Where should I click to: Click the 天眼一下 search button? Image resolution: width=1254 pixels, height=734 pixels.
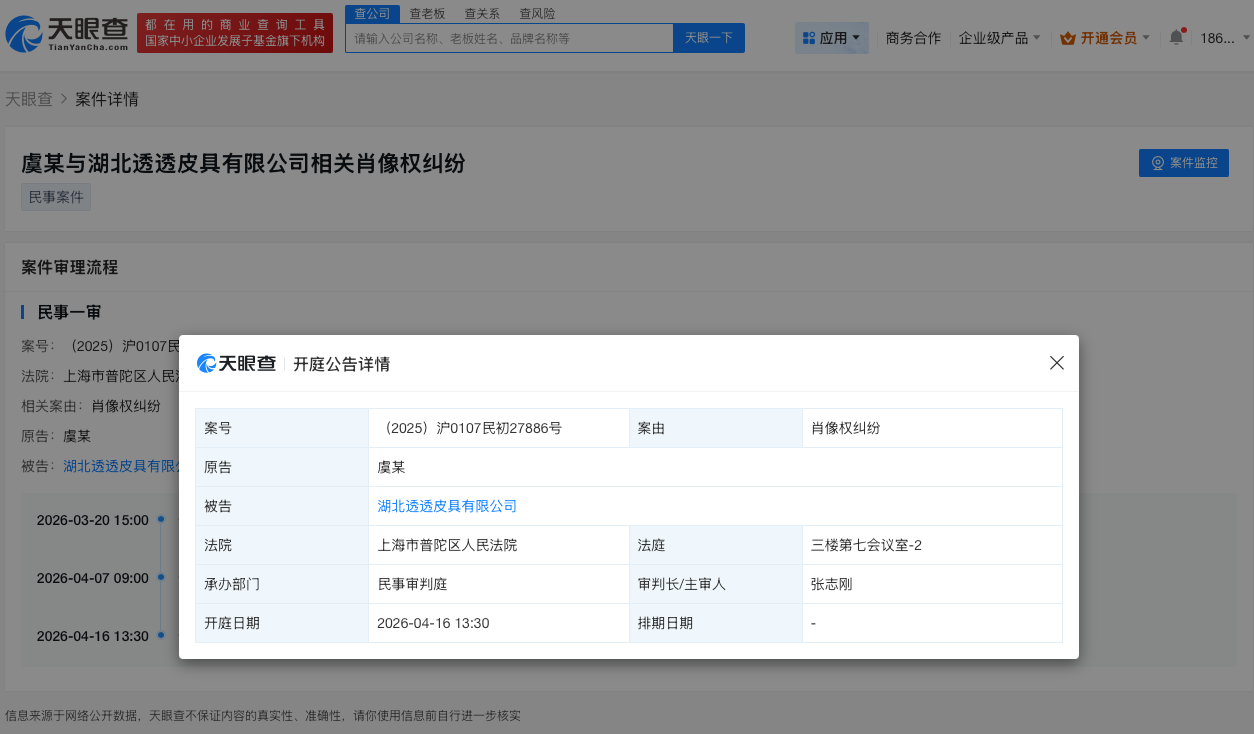click(x=708, y=36)
